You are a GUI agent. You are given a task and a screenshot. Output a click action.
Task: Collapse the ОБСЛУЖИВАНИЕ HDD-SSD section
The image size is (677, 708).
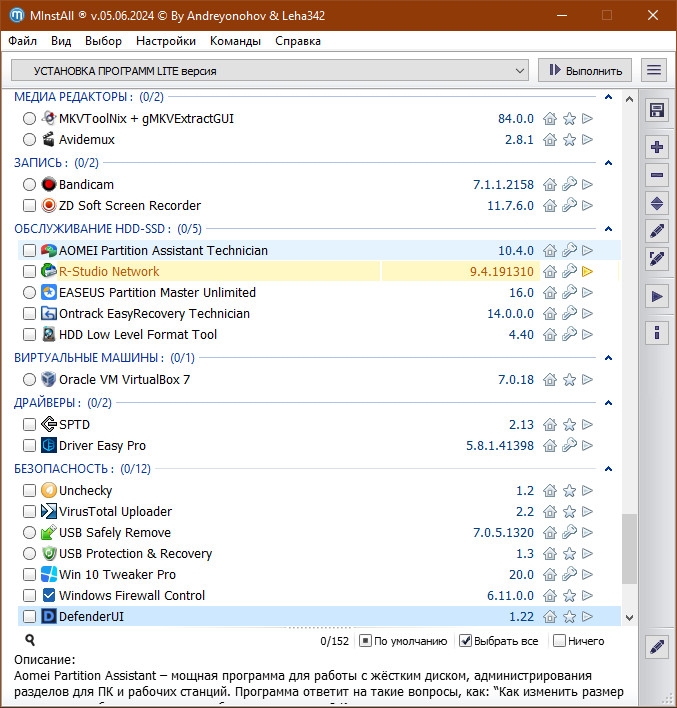coord(608,228)
